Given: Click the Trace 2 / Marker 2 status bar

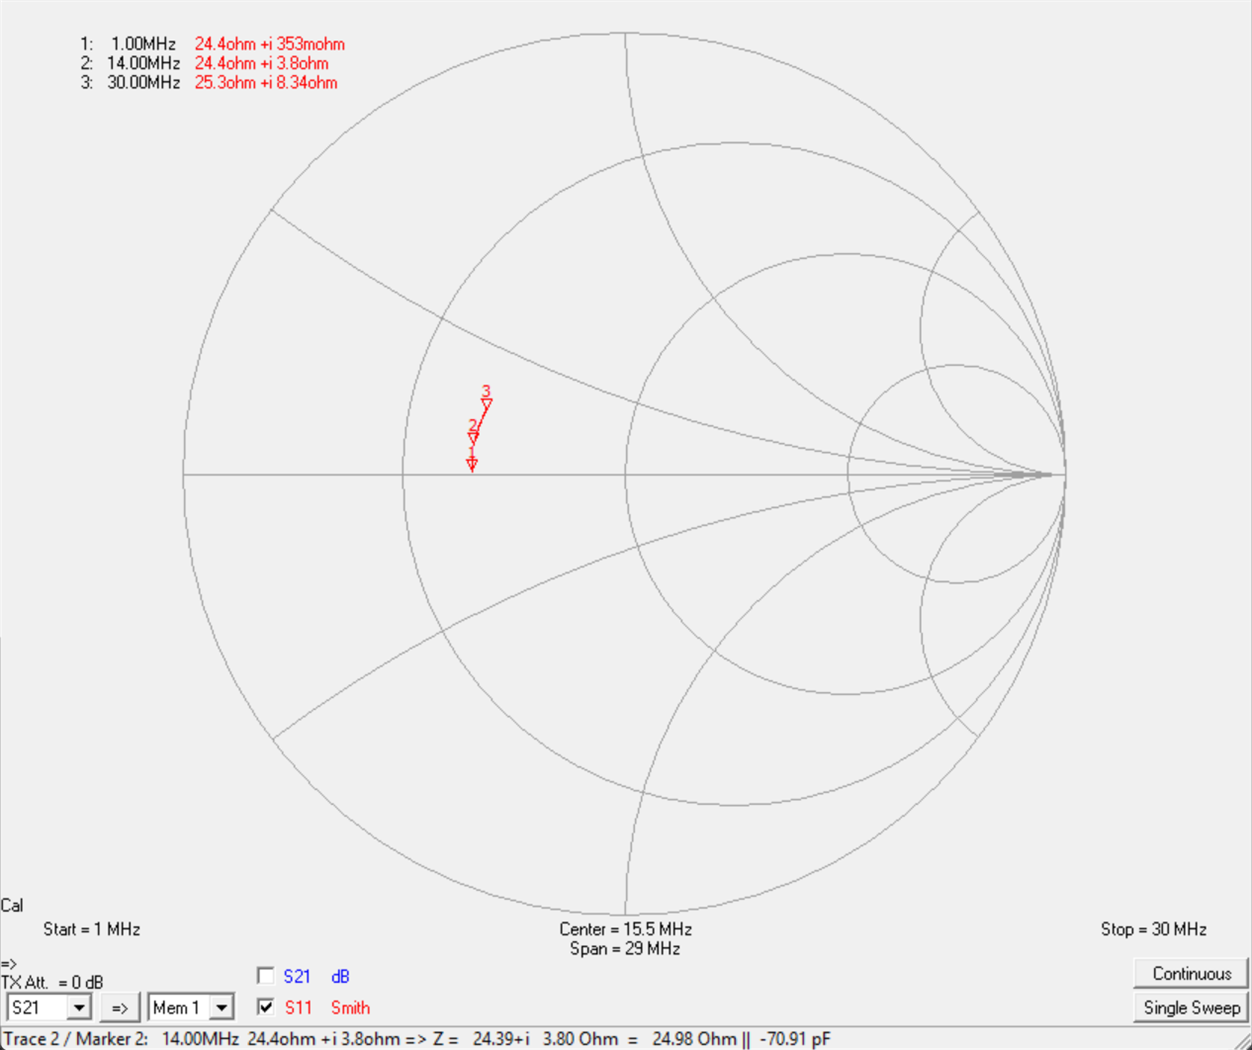Looking at the screenshot, I should [626, 1039].
